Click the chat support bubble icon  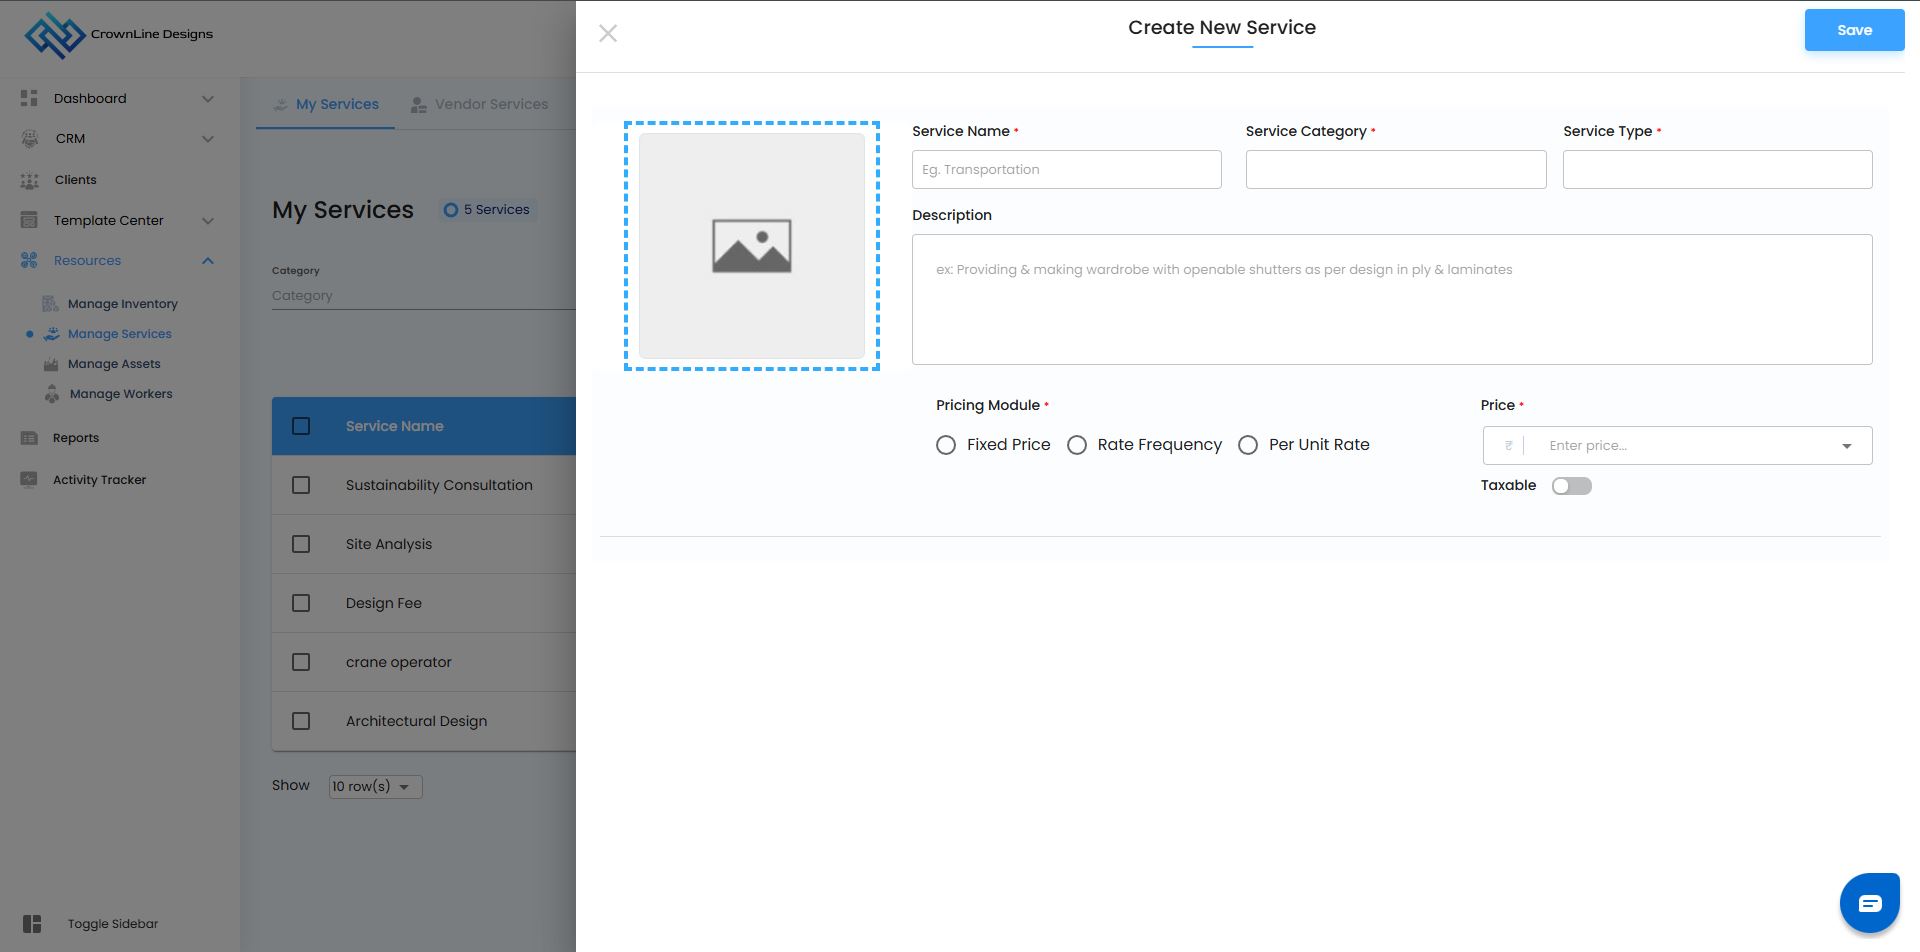point(1869,903)
